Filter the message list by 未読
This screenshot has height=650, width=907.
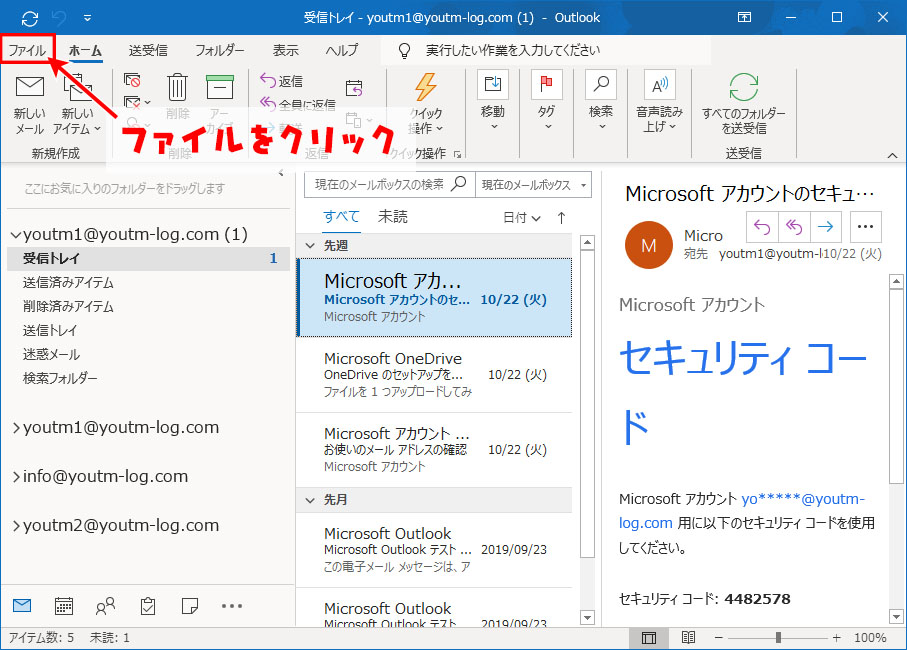tap(393, 217)
